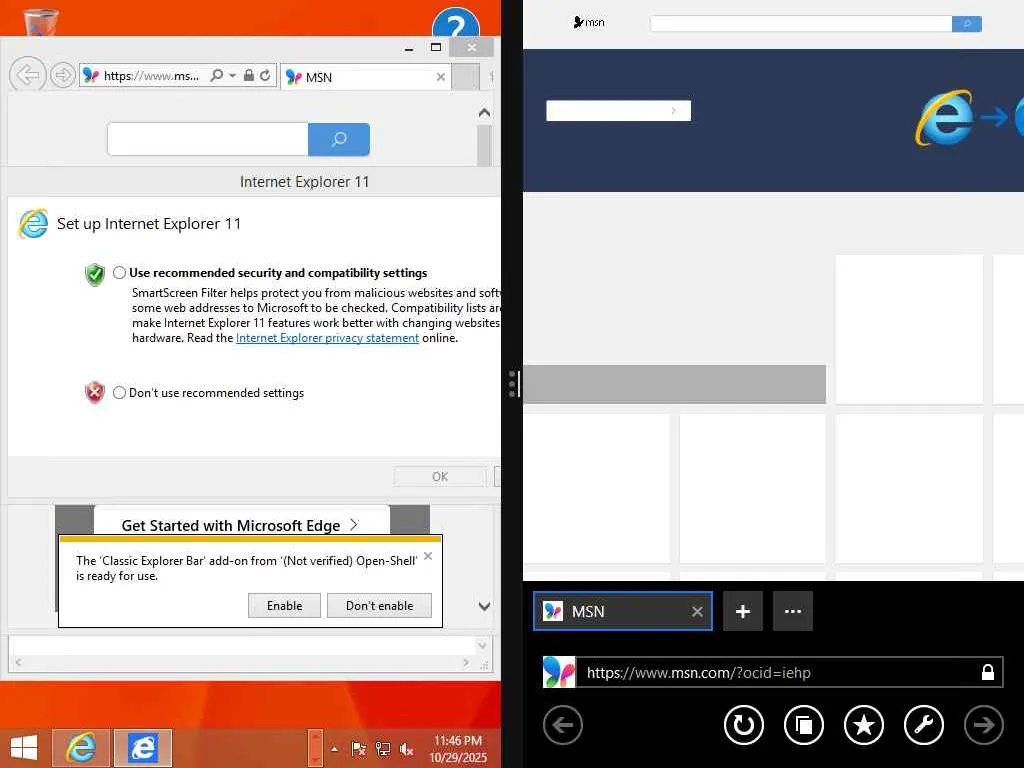Click the desktop IE Forward arrow button
Image resolution: width=1024 pixels, height=768 pixels.
click(63, 76)
